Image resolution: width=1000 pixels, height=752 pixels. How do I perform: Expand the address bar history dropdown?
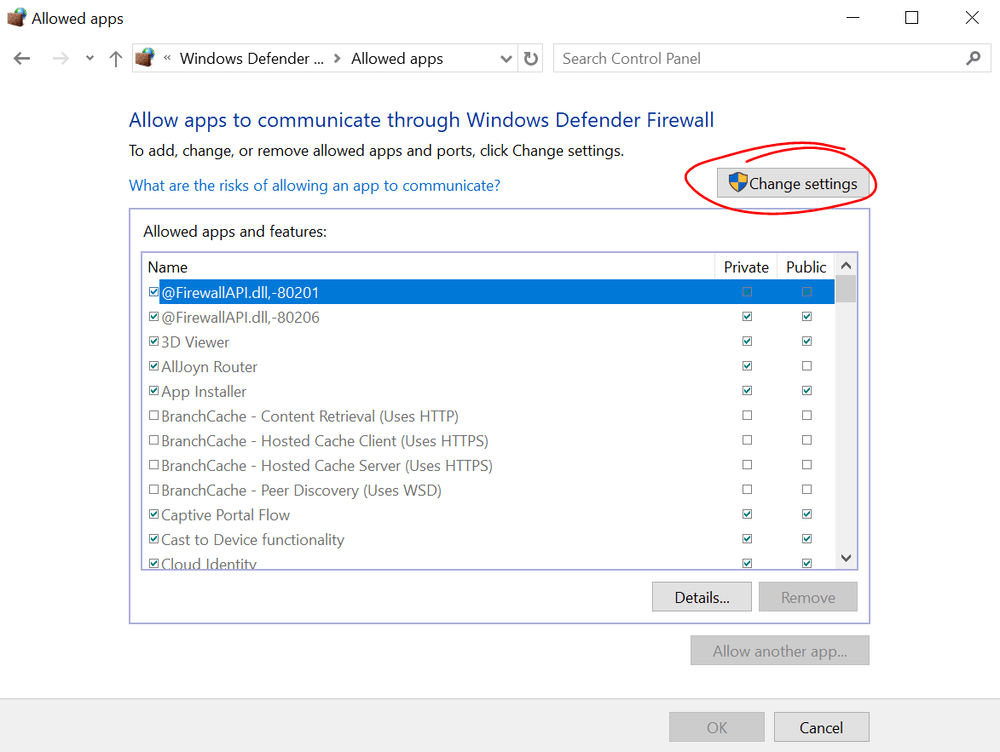pos(505,59)
